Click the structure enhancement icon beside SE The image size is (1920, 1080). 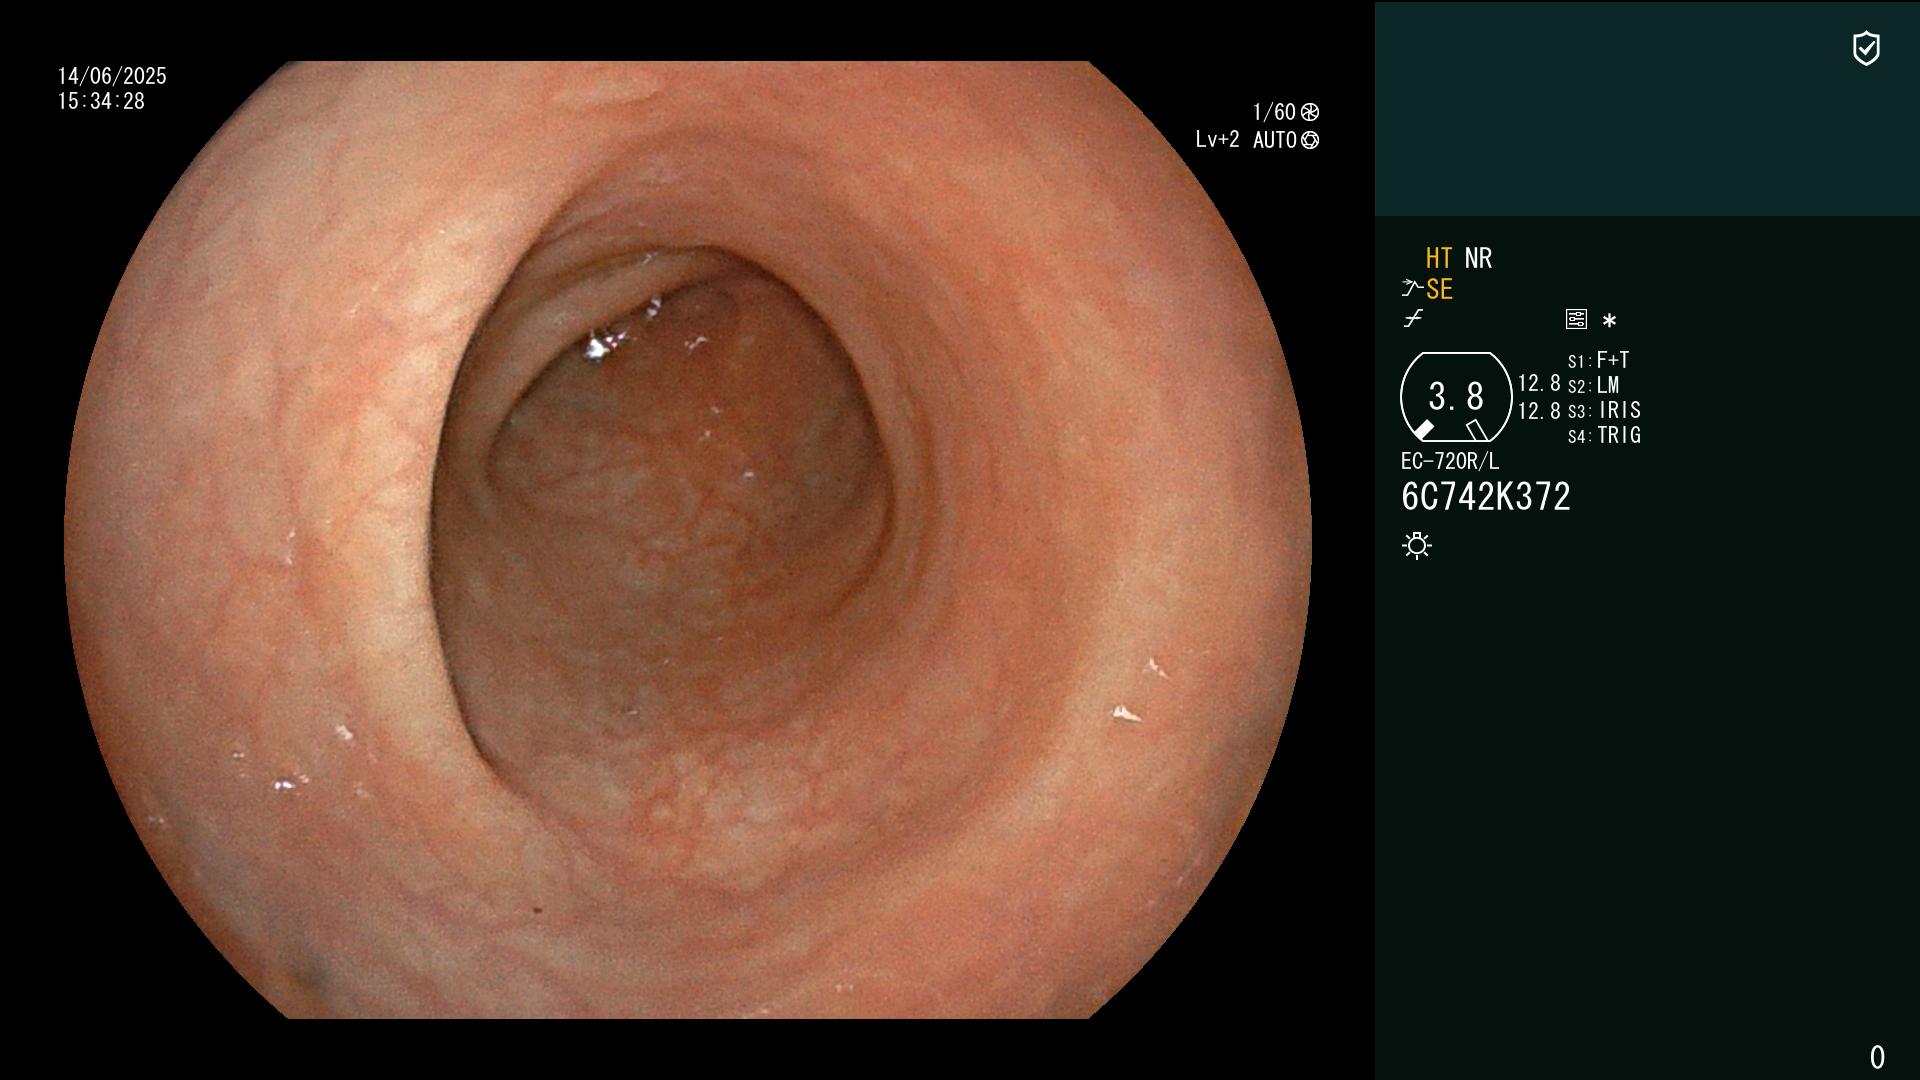click(x=1412, y=289)
